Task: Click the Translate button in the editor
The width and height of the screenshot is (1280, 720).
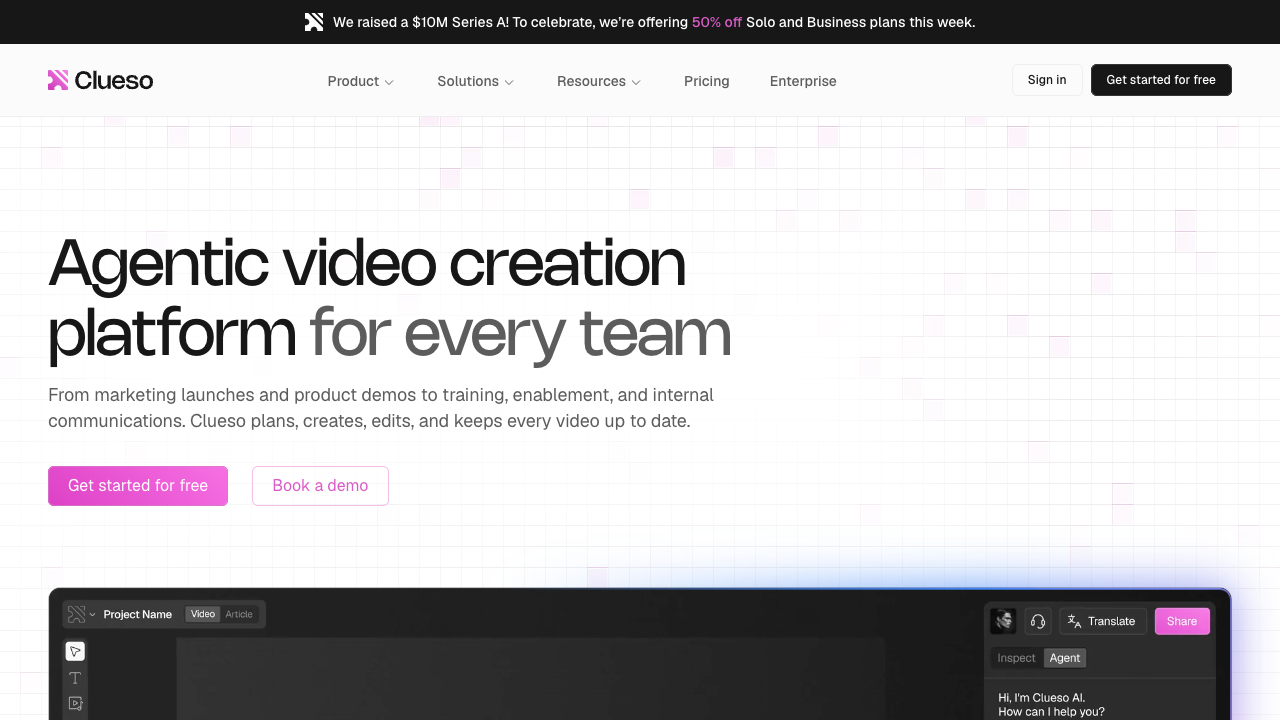Action: 1103,621
